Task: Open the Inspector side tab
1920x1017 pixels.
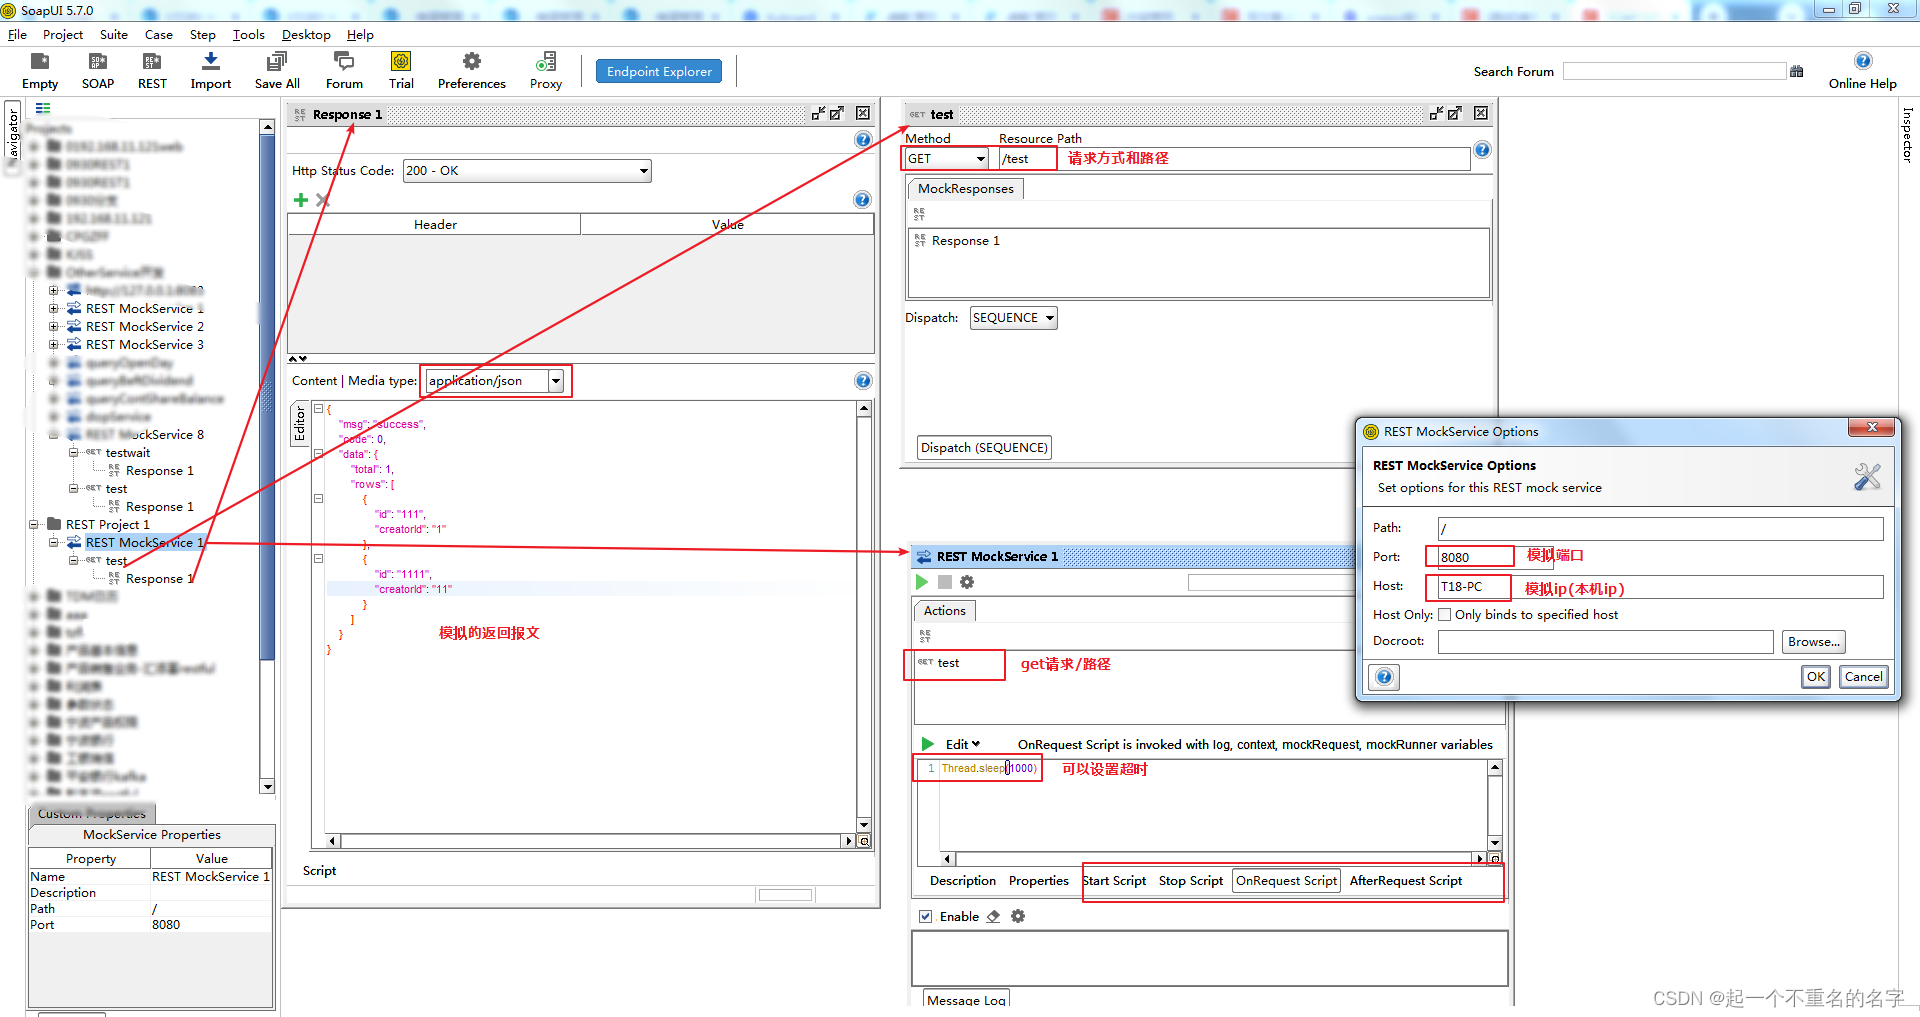Action: (x=1908, y=136)
